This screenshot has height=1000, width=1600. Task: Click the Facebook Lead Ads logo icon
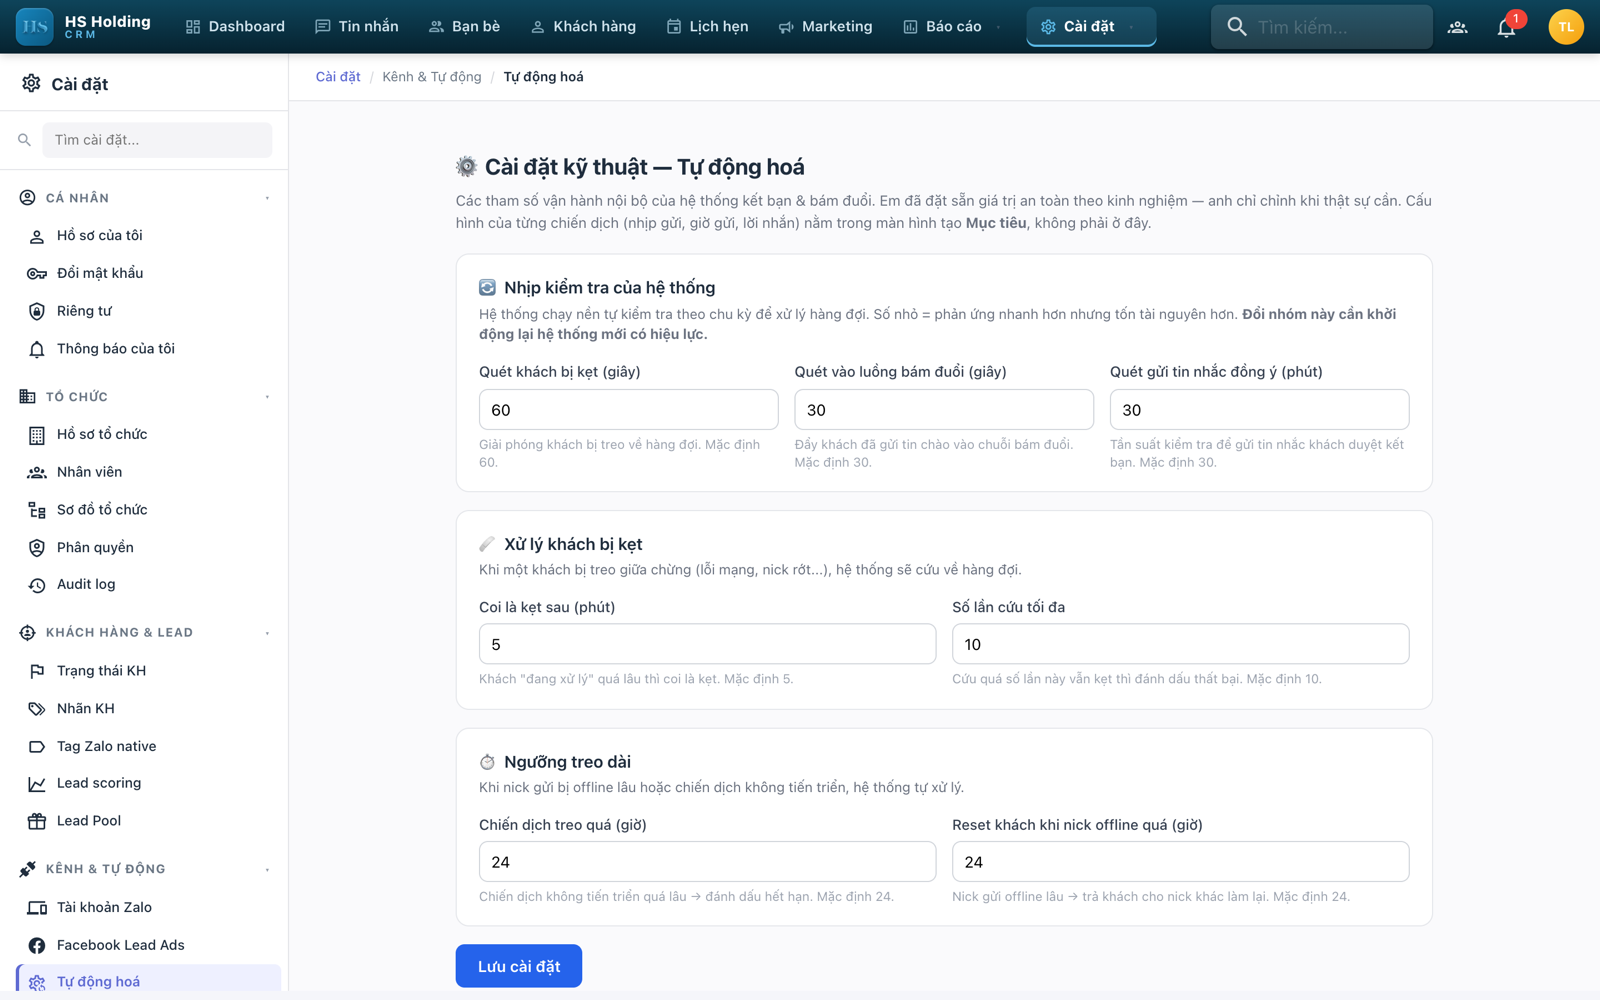[37, 945]
